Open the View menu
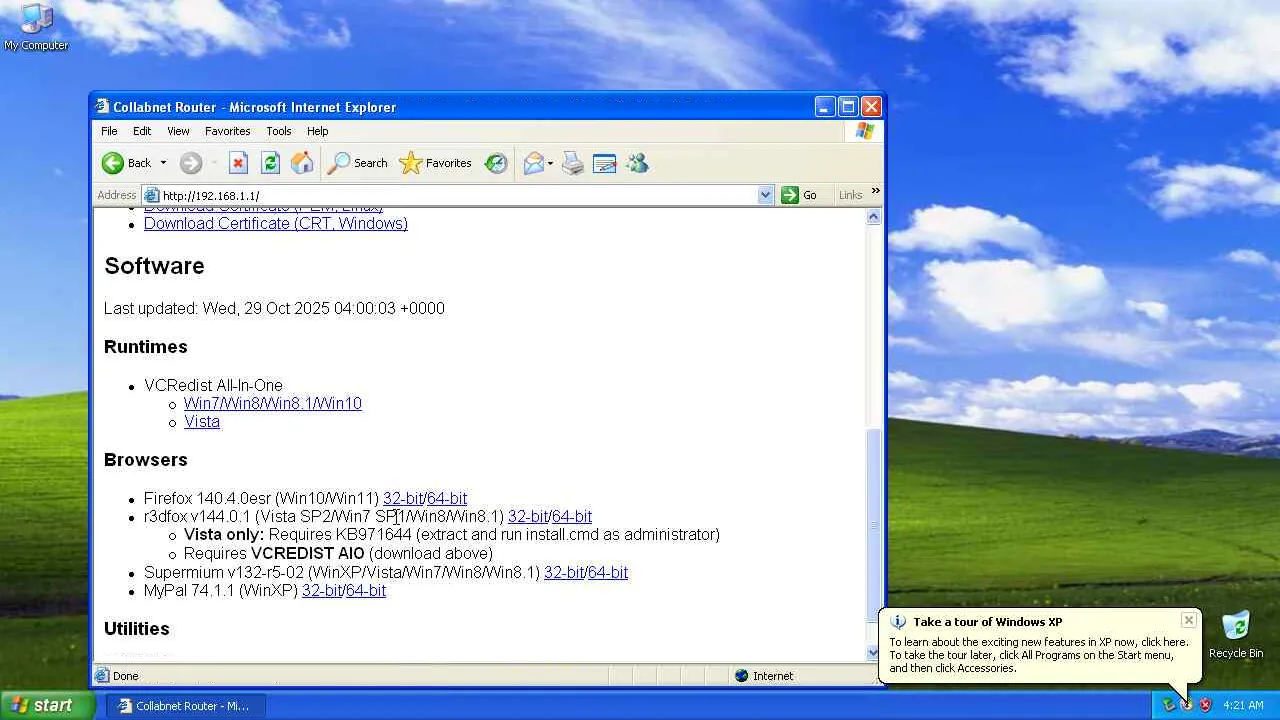This screenshot has height=720, width=1280. pyautogui.click(x=178, y=131)
